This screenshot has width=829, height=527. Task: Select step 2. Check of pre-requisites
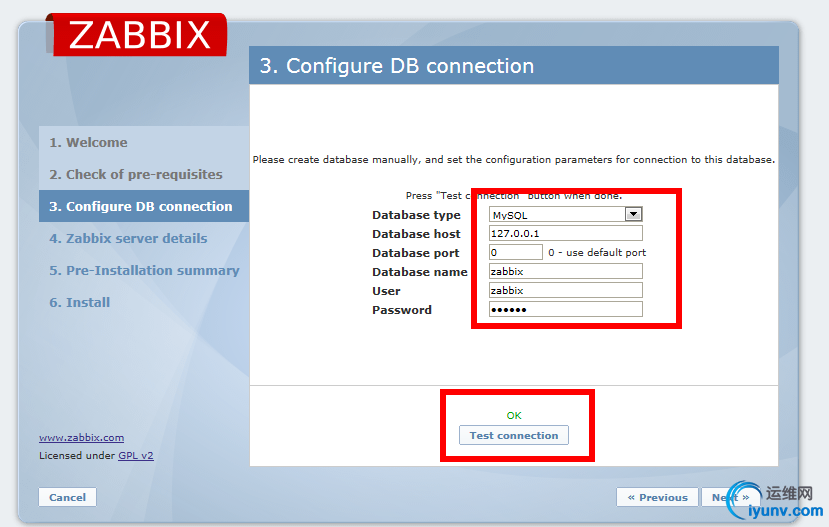pyautogui.click(x=136, y=174)
